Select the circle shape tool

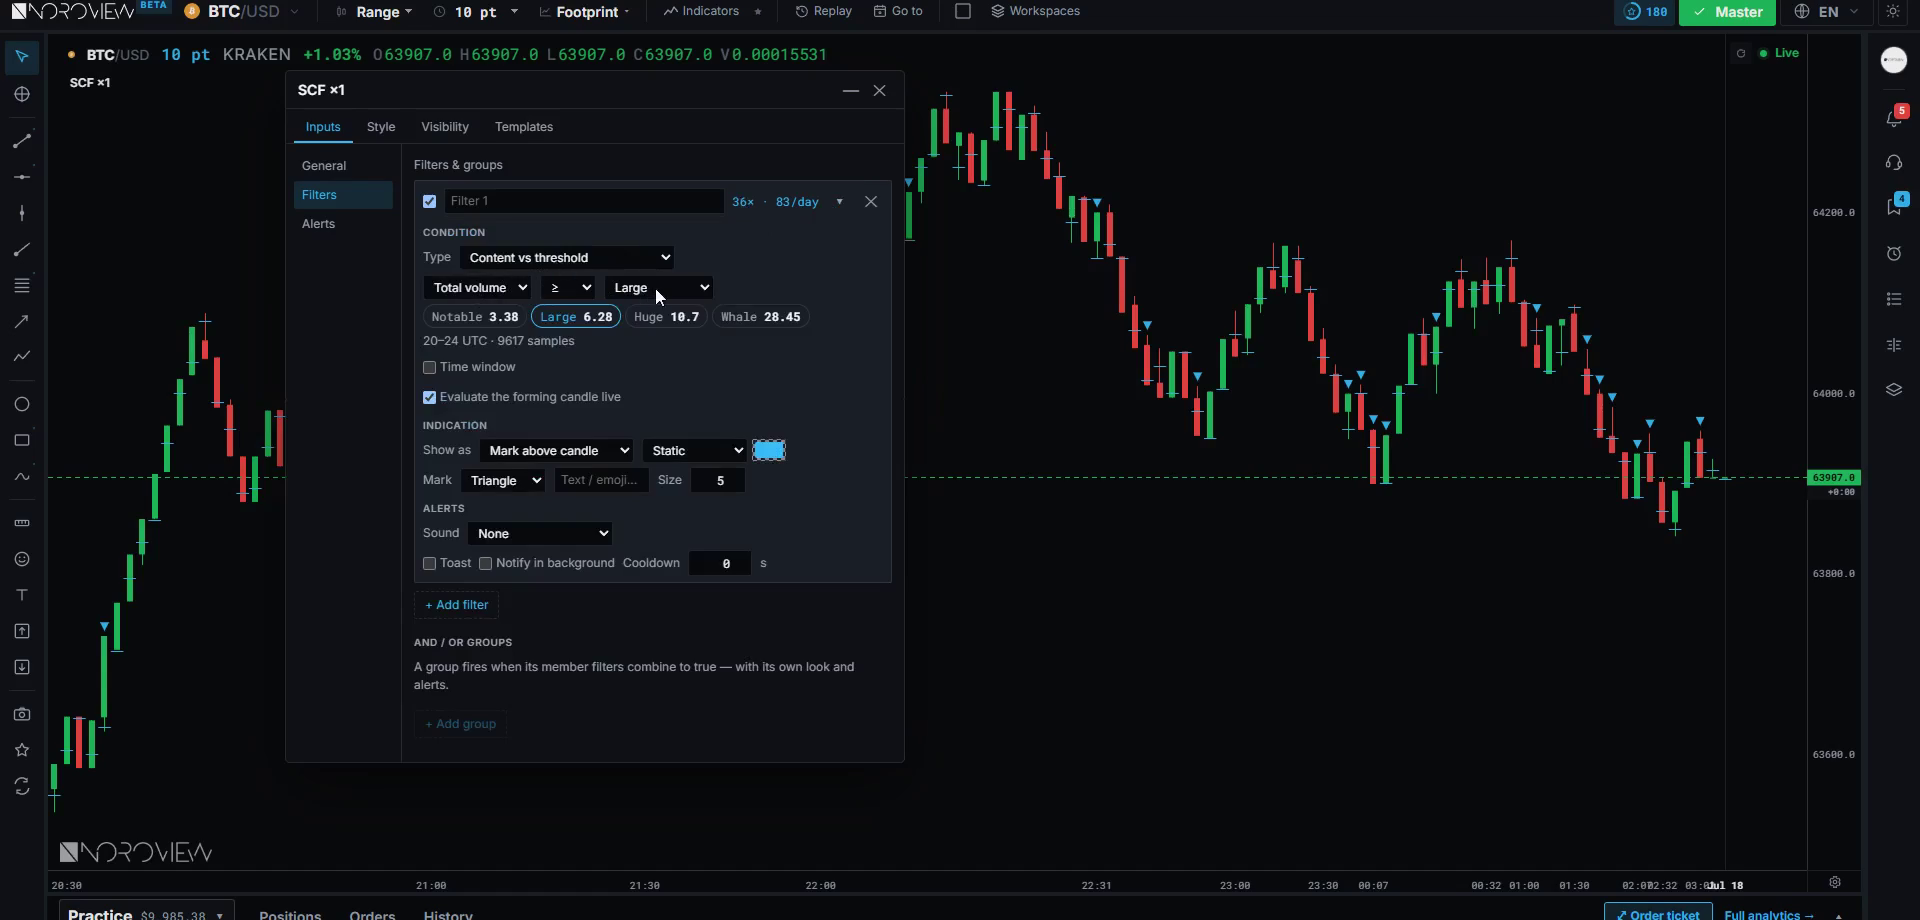point(22,404)
